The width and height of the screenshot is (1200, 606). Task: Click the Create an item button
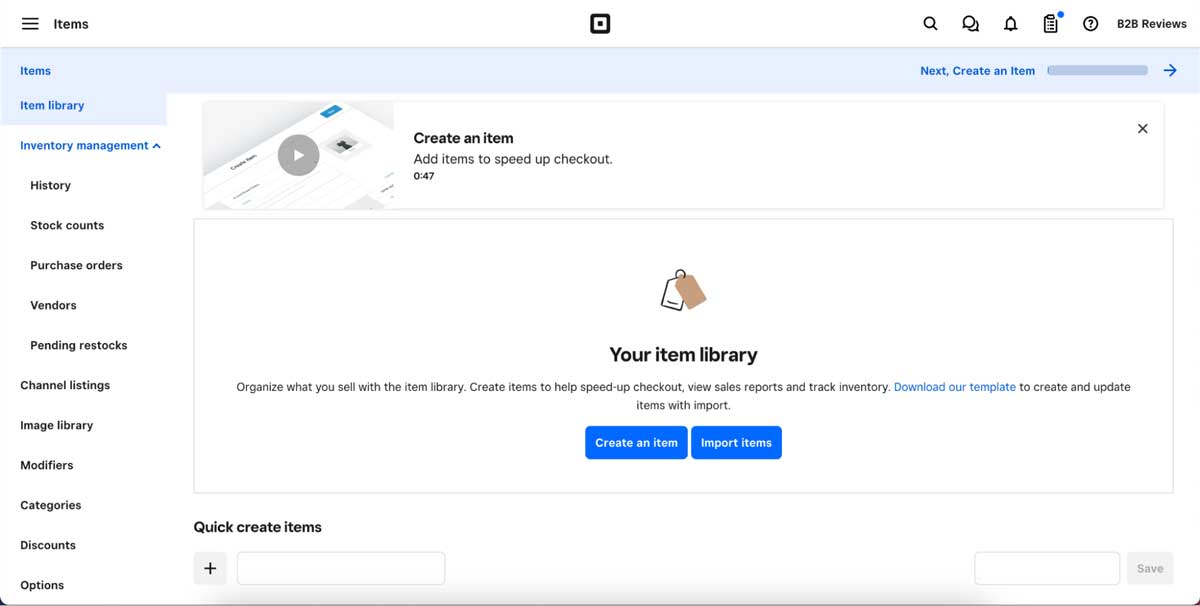pyautogui.click(x=636, y=442)
